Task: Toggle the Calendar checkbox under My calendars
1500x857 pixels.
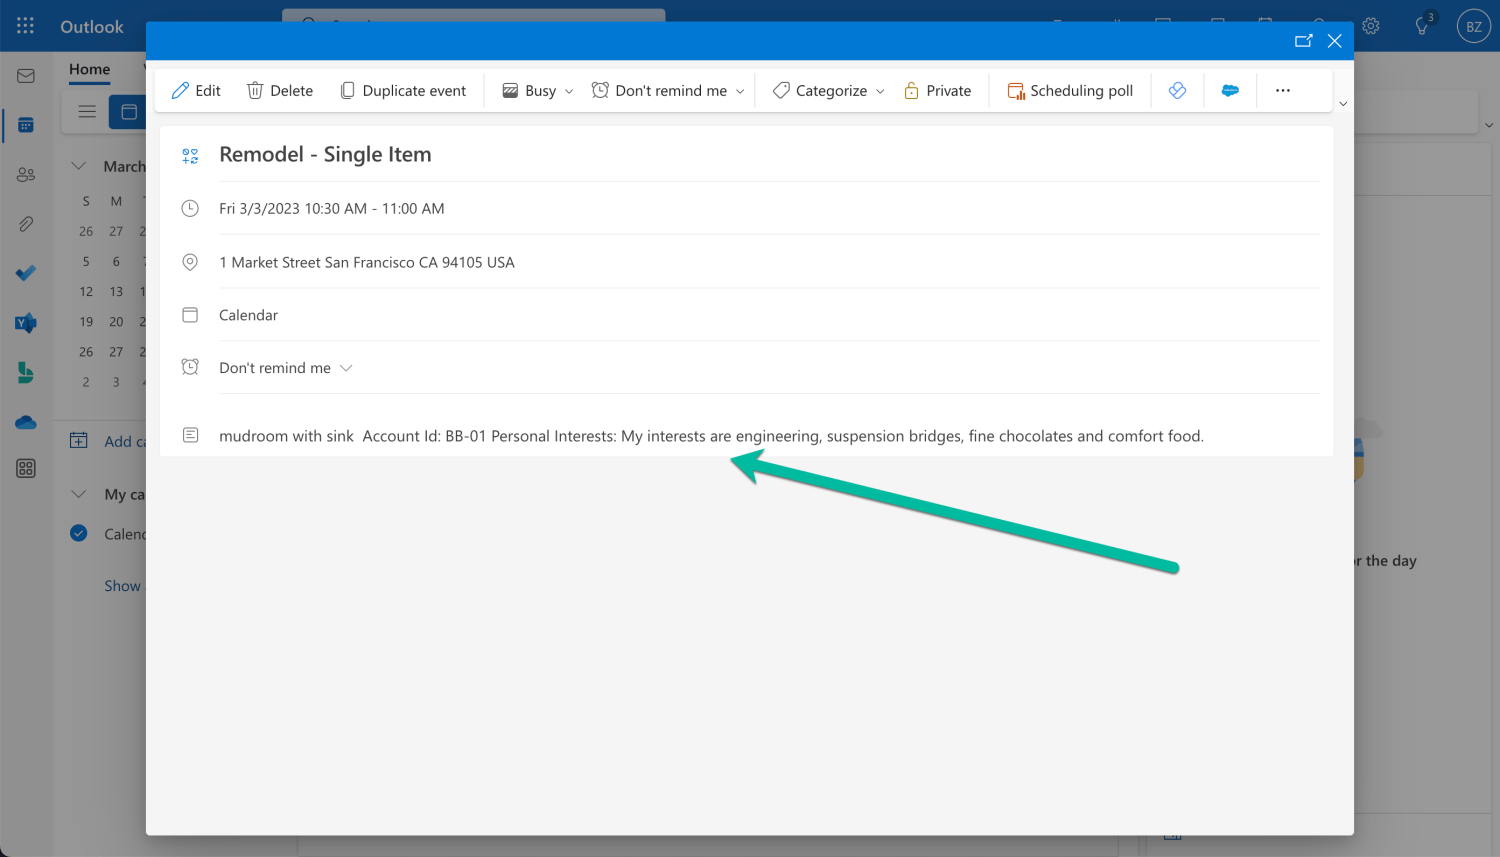Action: 79,533
